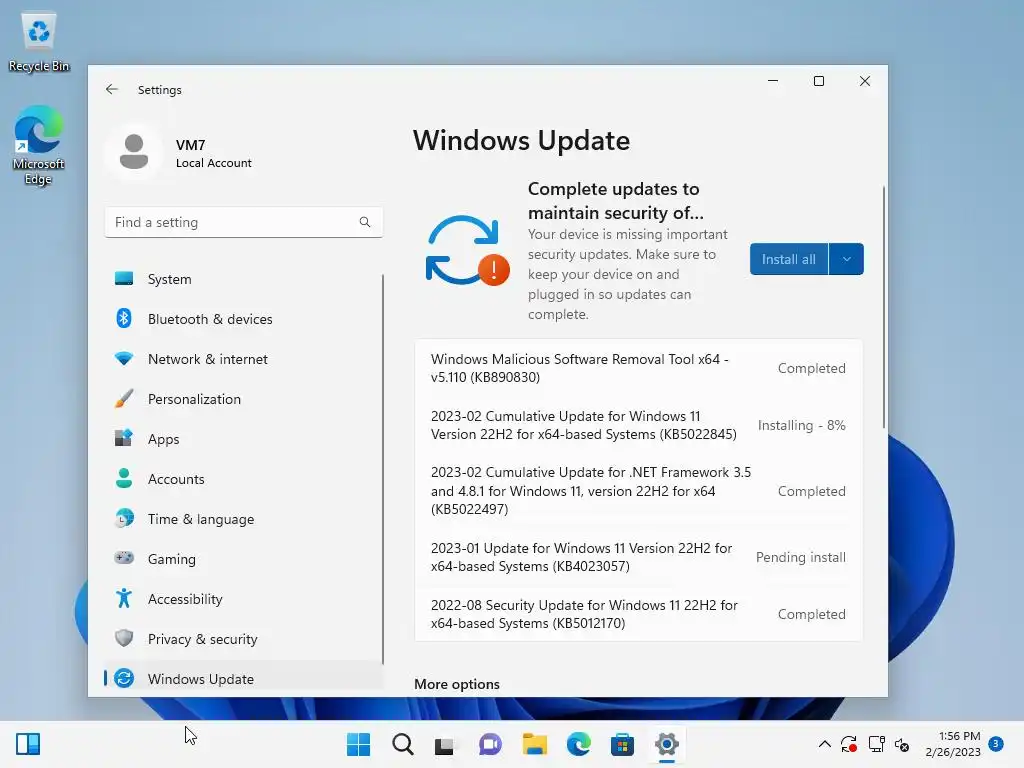This screenshot has height=768, width=1024.
Task: Click the Install all button
Action: pos(789,259)
